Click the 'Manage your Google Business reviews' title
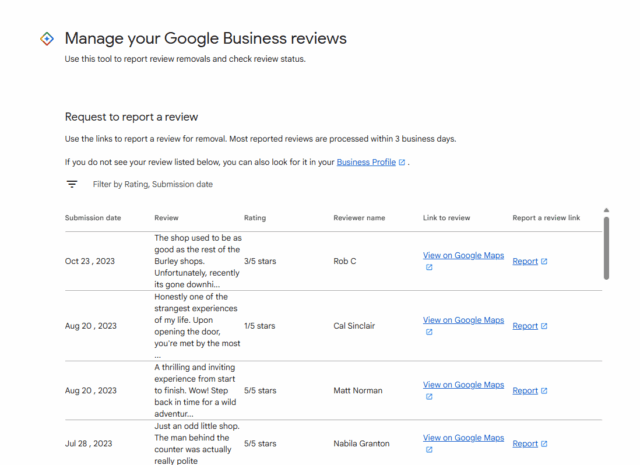The height and width of the screenshot is (465, 640). click(x=206, y=39)
